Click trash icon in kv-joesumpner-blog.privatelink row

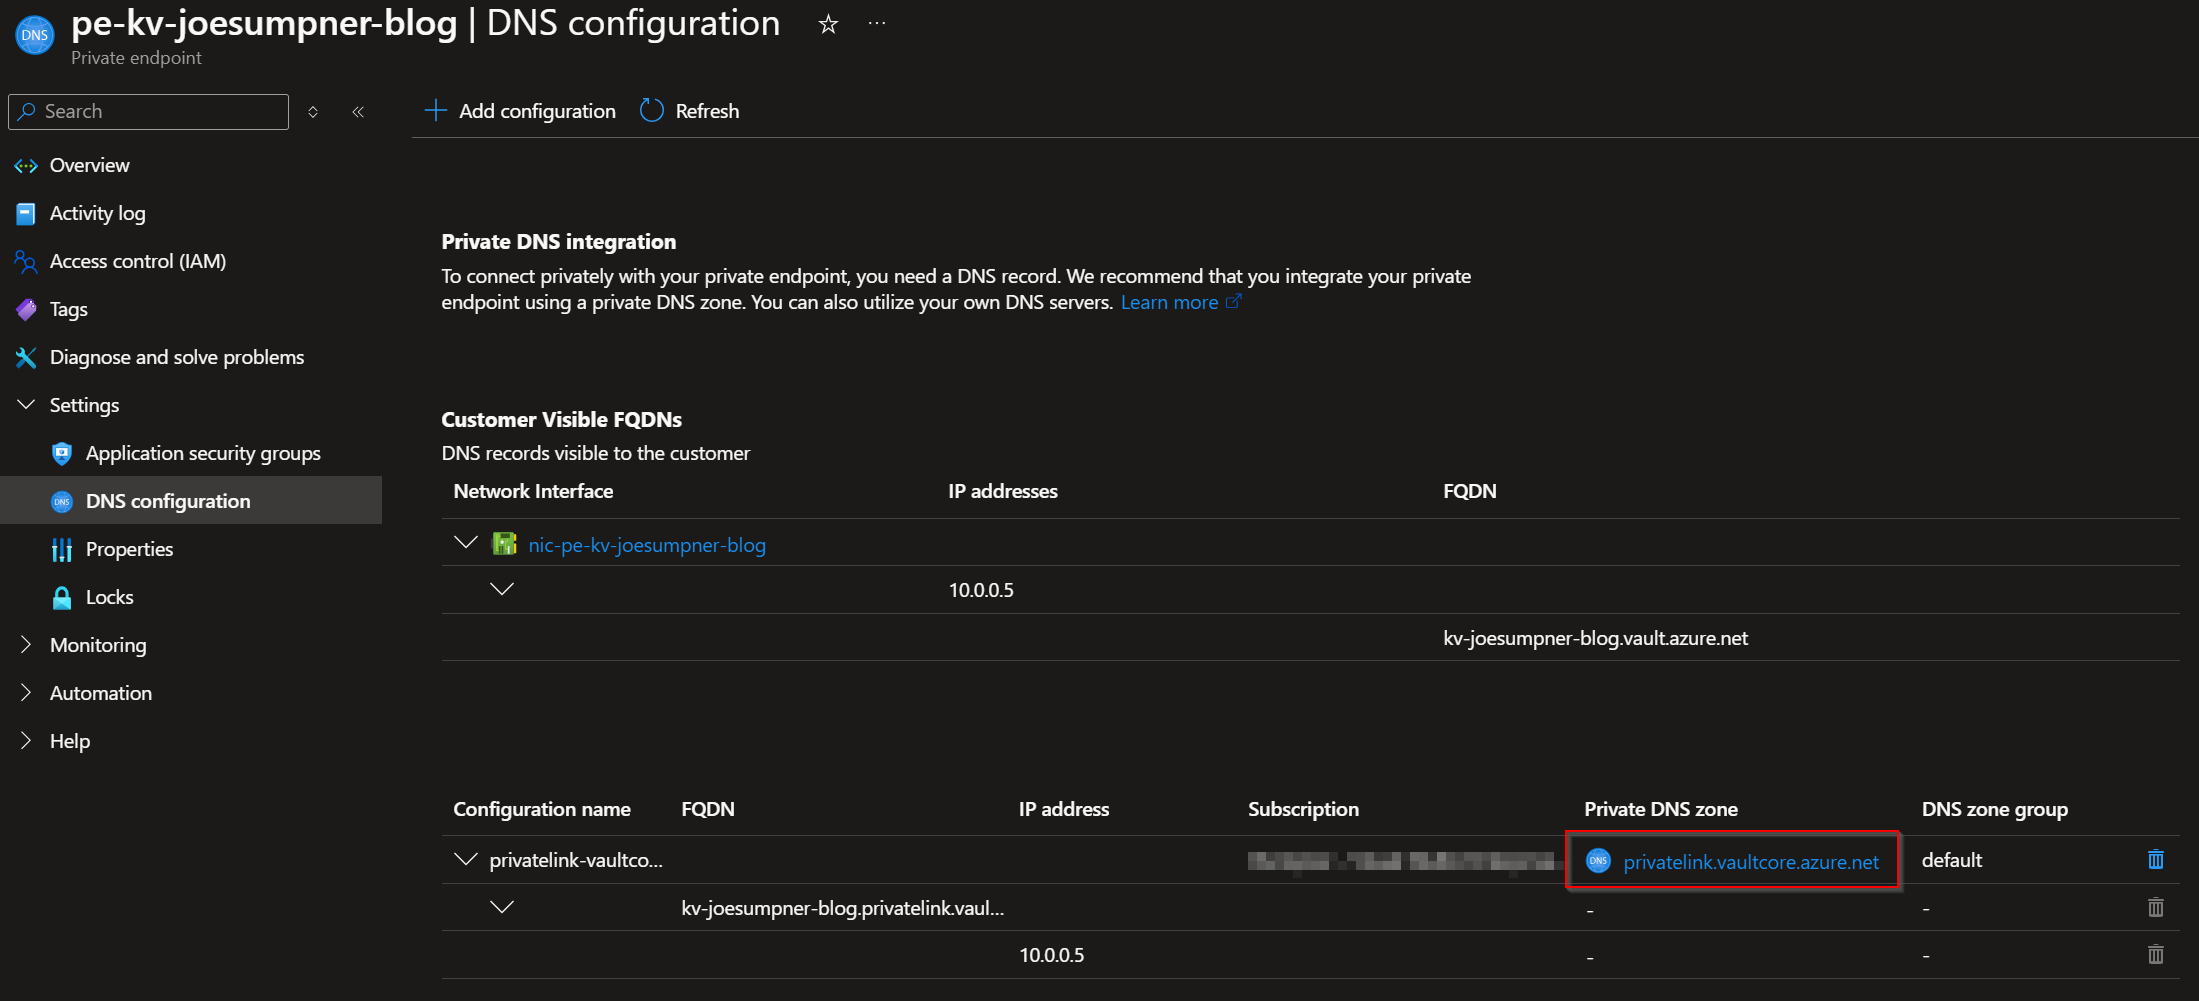click(x=2156, y=908)
